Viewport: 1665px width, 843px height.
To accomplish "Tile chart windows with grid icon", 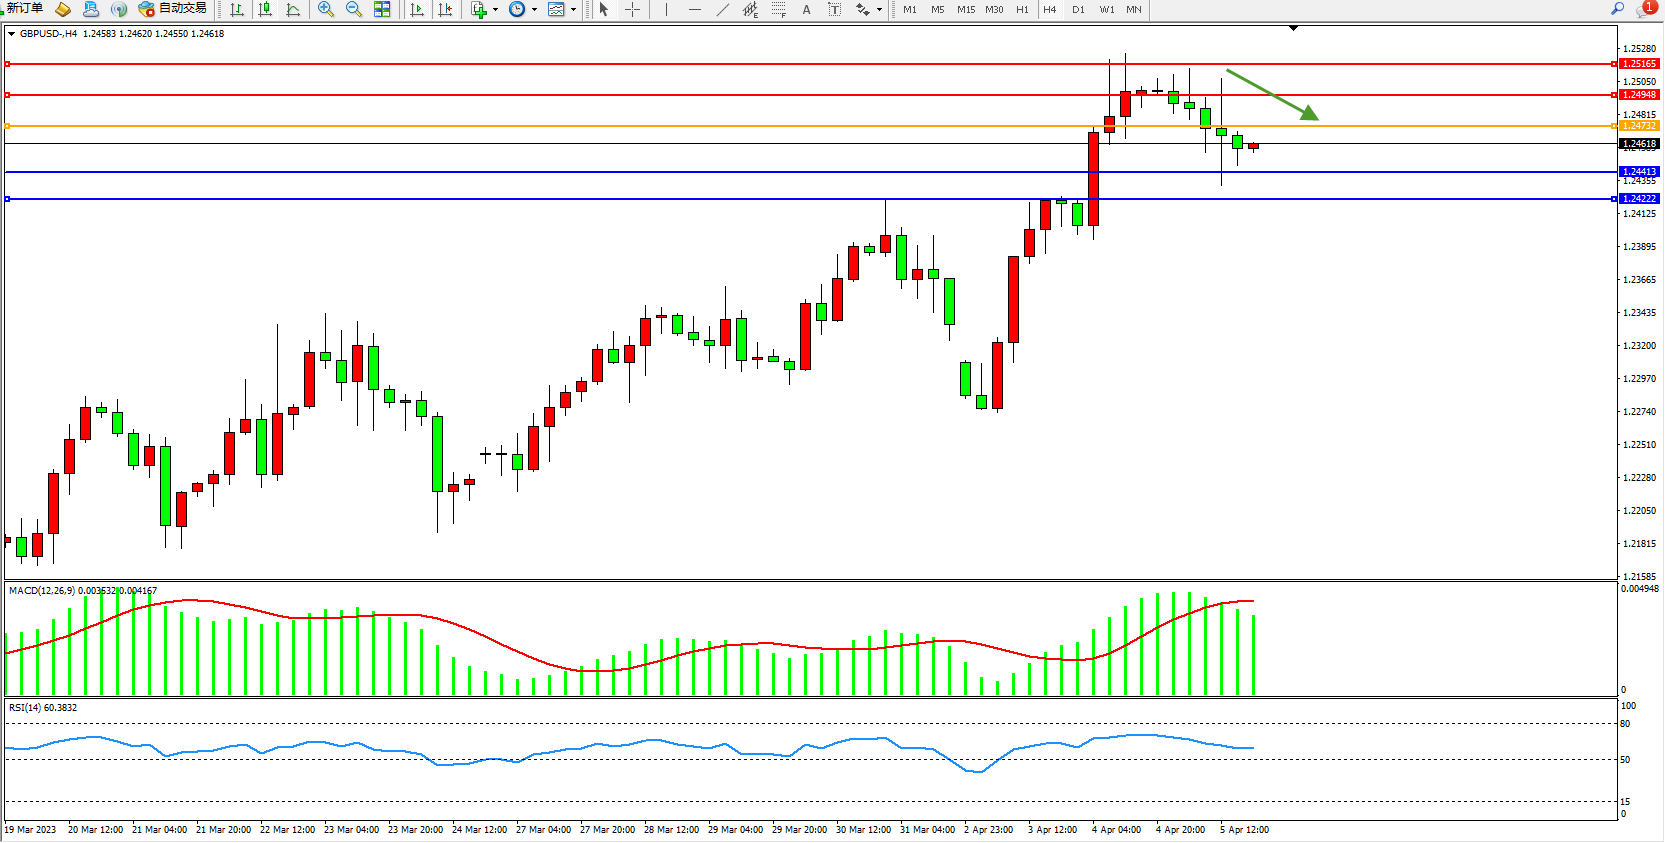I will point(382,9).
